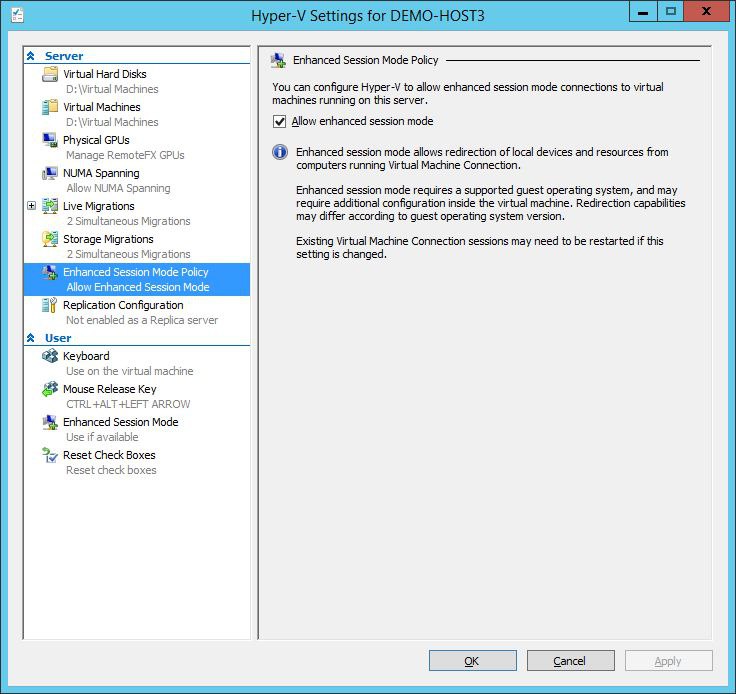Click the Keyboard settings icon
The height and width of the screenshot is (694, 736).
[50, 356]
